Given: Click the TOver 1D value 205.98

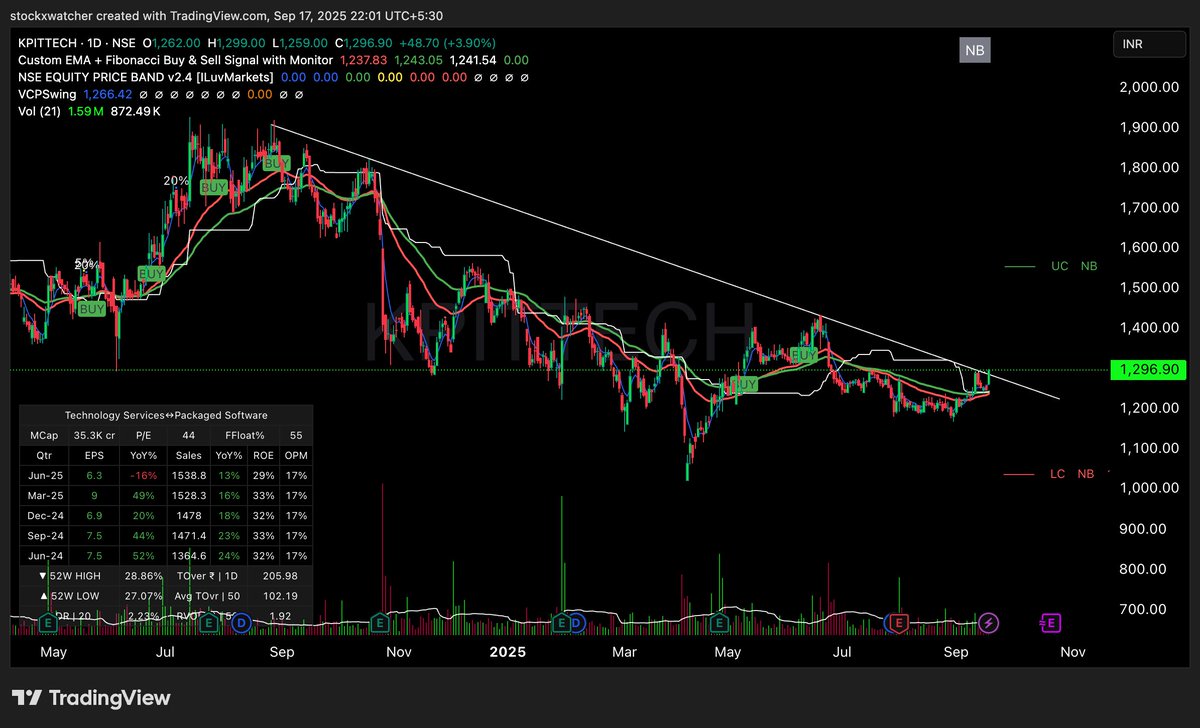Looking at the screenshot, I should tap(279, 577).
